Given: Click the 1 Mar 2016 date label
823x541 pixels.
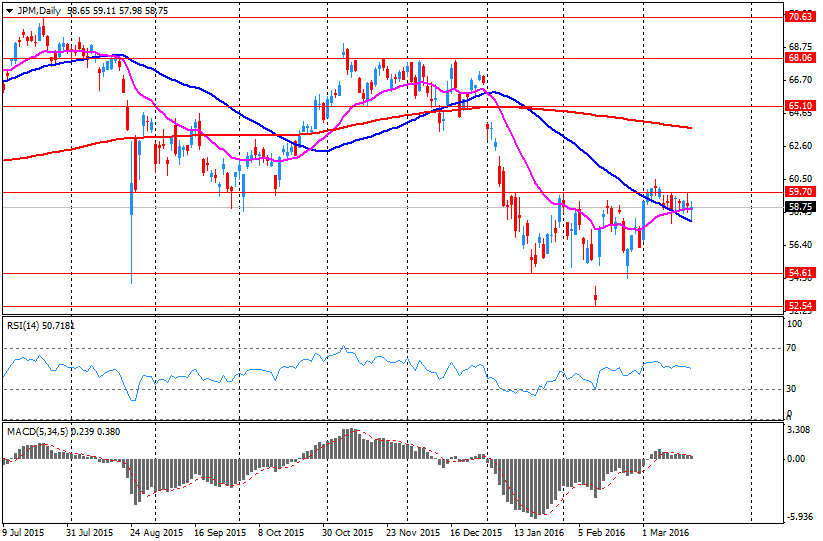Looking at the screenshot, I should coord(664,533).
